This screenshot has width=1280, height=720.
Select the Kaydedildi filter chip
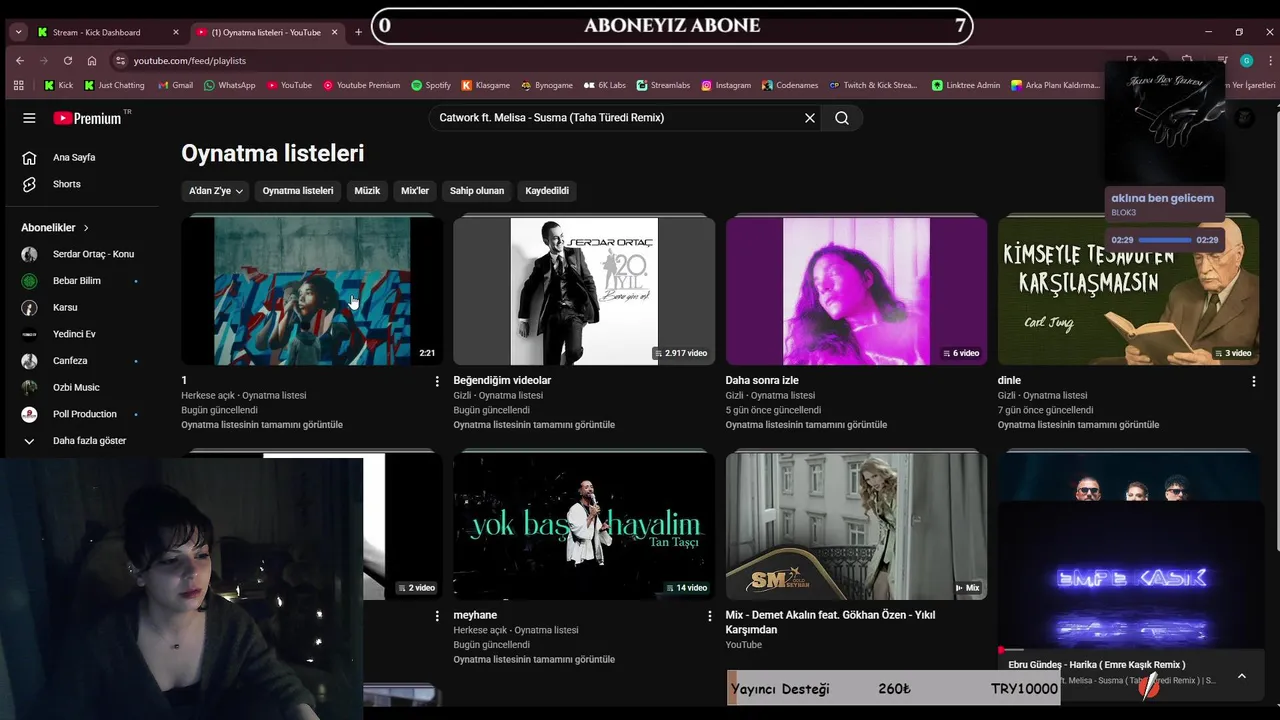[x=547, y=191]
